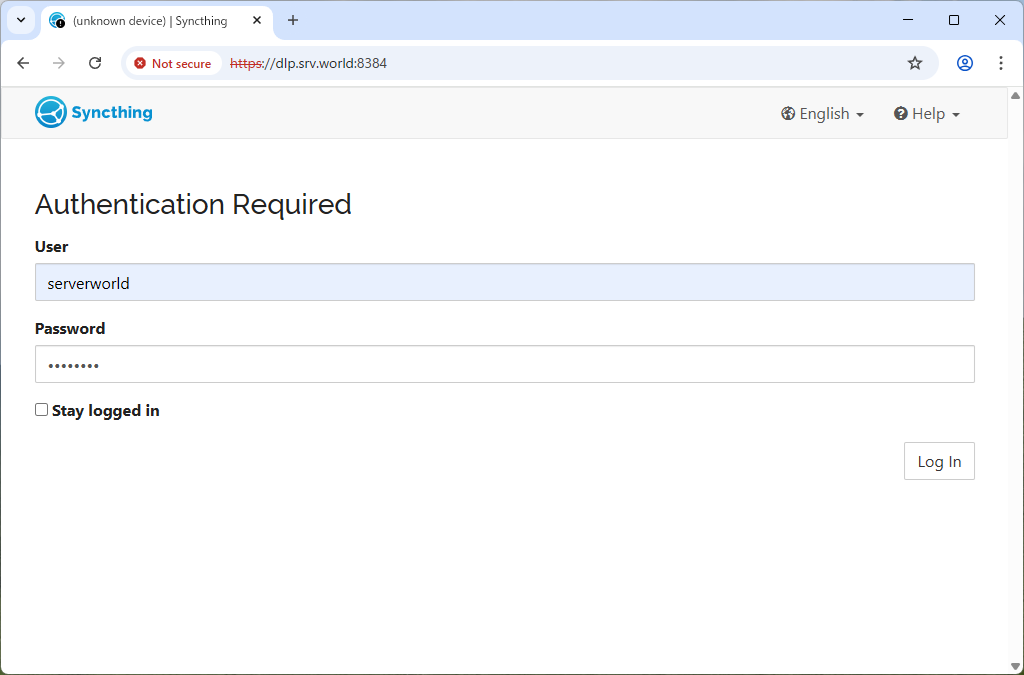Screen dimensions: 1024x675
Task: Click the Syncthing brand name link
Action: coord(112,112)
